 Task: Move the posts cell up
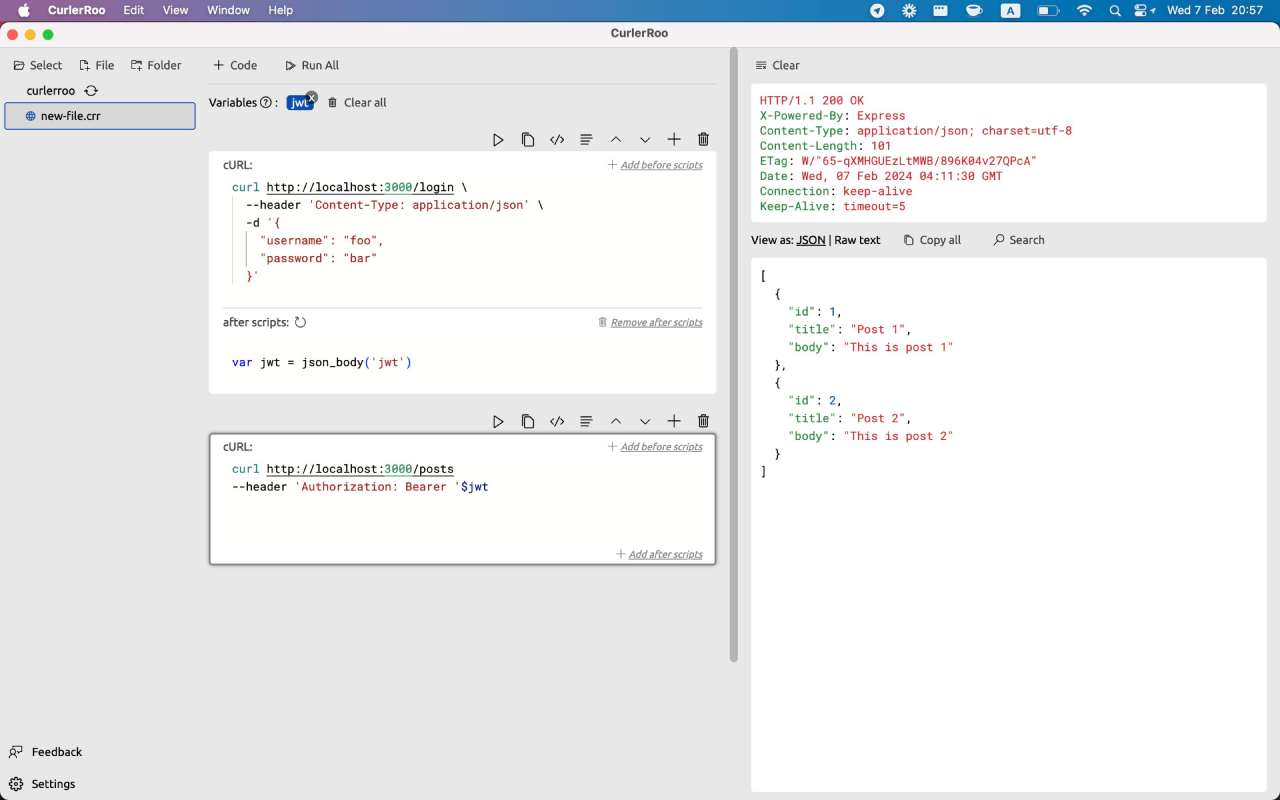[616, 421]
